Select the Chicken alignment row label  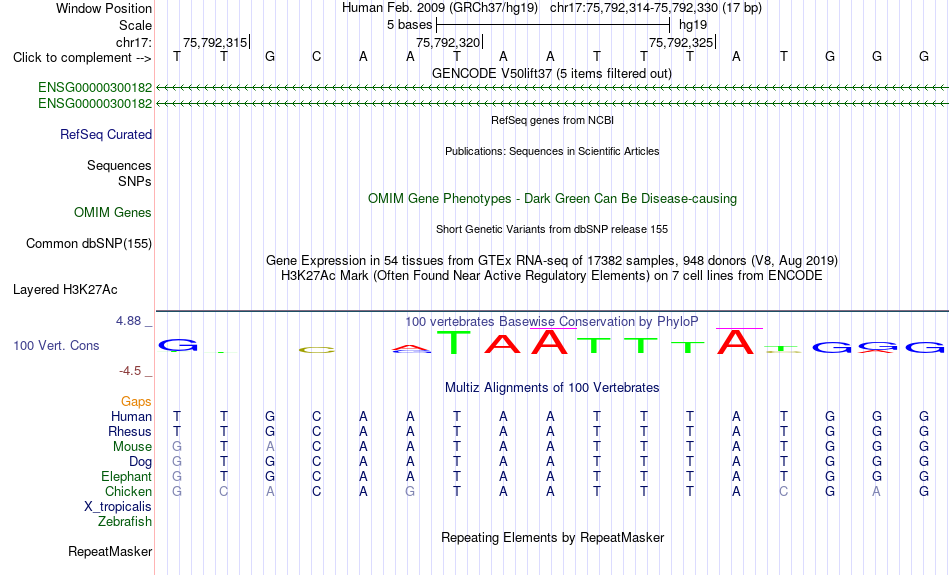pos(128,491)
